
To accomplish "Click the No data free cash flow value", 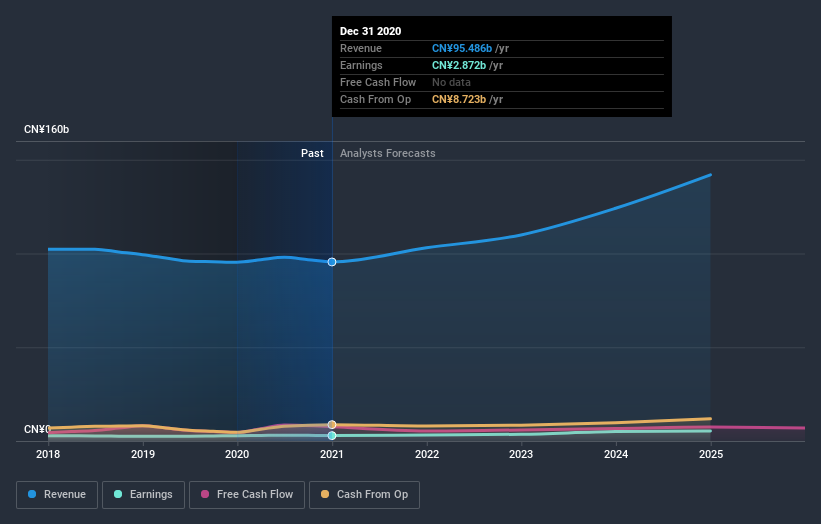I will 451,82.
